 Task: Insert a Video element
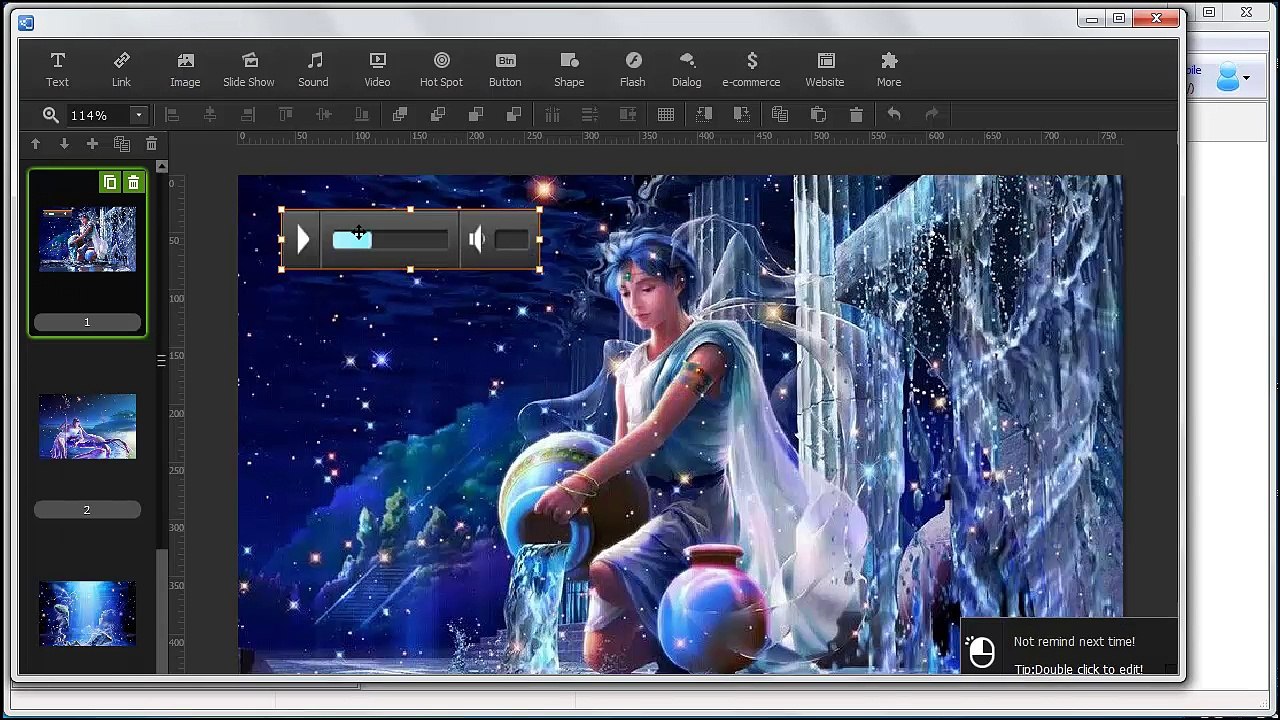(377, 70)
